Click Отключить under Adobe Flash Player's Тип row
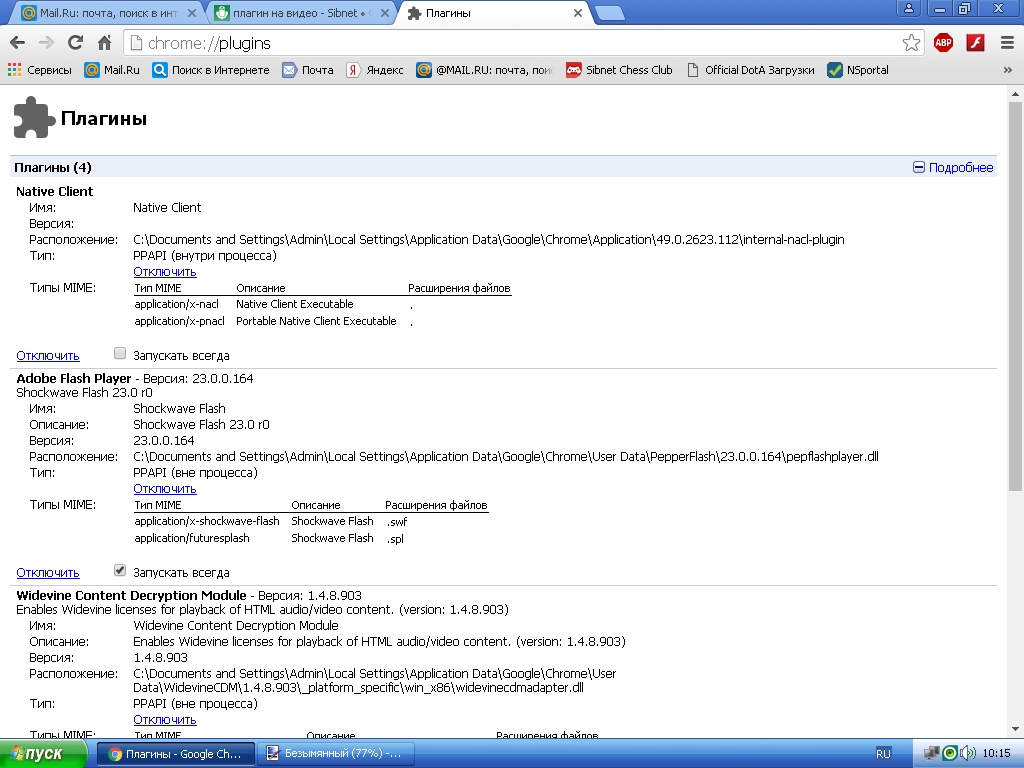Screen dimensions: 1024x768 (x=165, y=488)
